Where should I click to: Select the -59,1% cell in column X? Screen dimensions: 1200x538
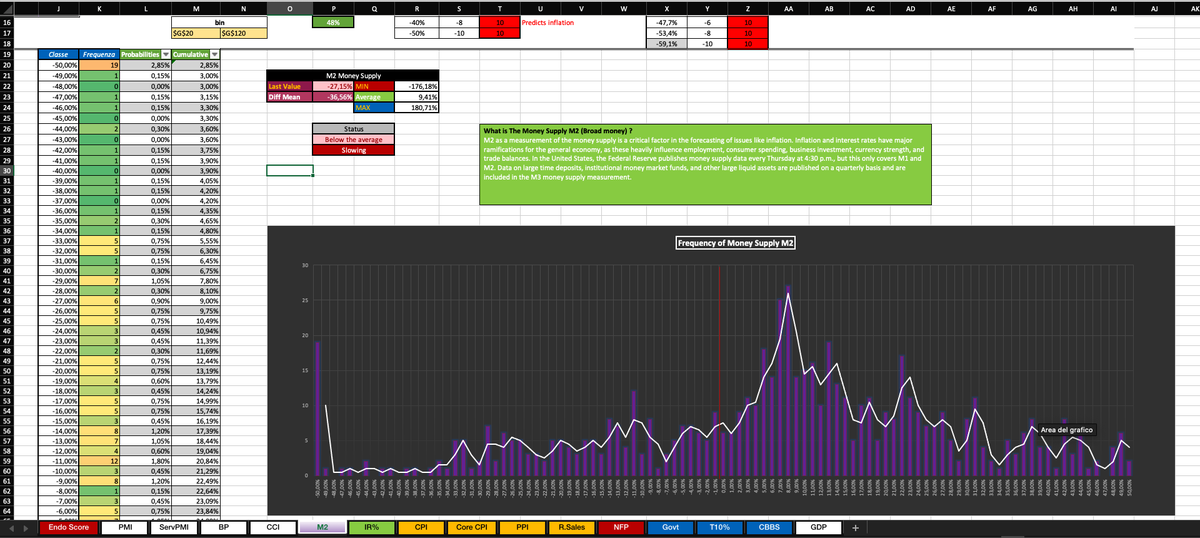pos(666,44)
